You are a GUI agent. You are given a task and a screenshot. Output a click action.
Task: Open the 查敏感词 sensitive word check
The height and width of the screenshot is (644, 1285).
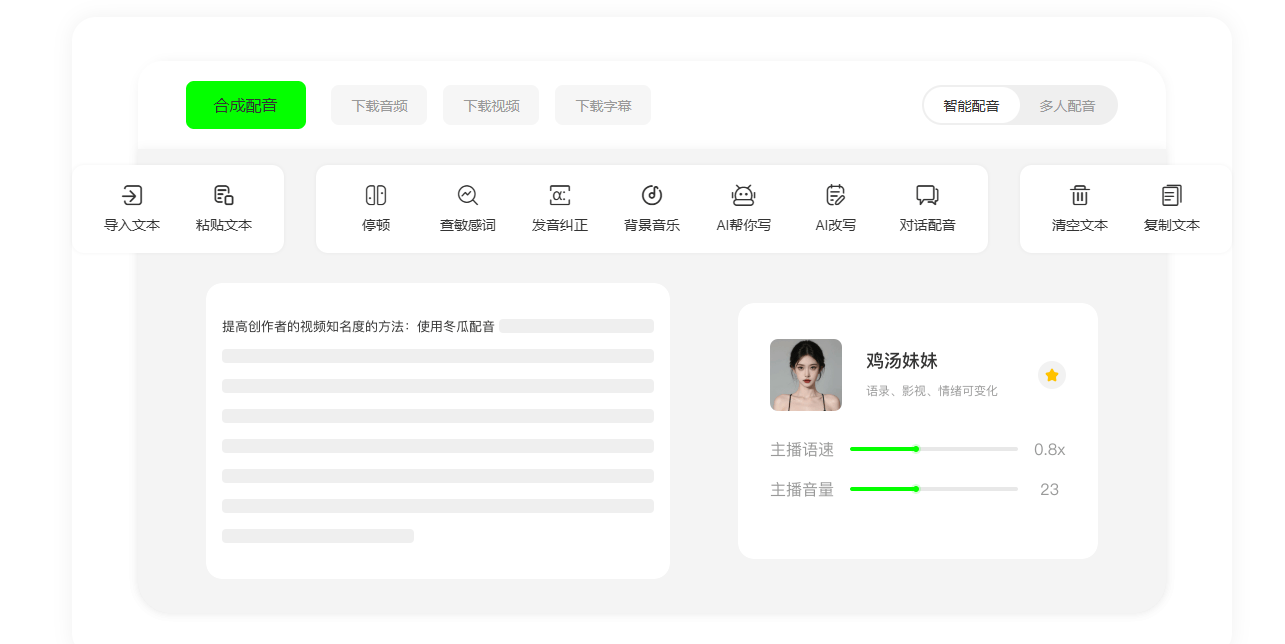[x=468, y=195]
